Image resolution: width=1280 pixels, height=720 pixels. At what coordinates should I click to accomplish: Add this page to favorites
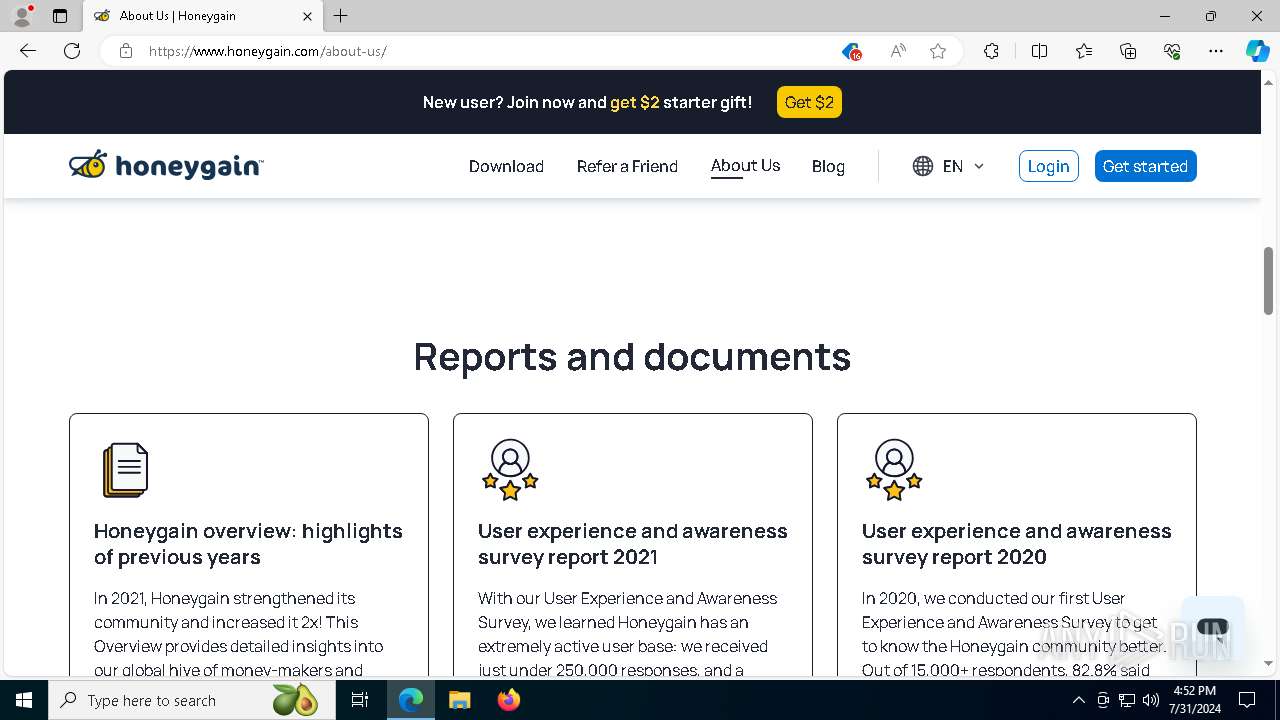pos(938,51)
